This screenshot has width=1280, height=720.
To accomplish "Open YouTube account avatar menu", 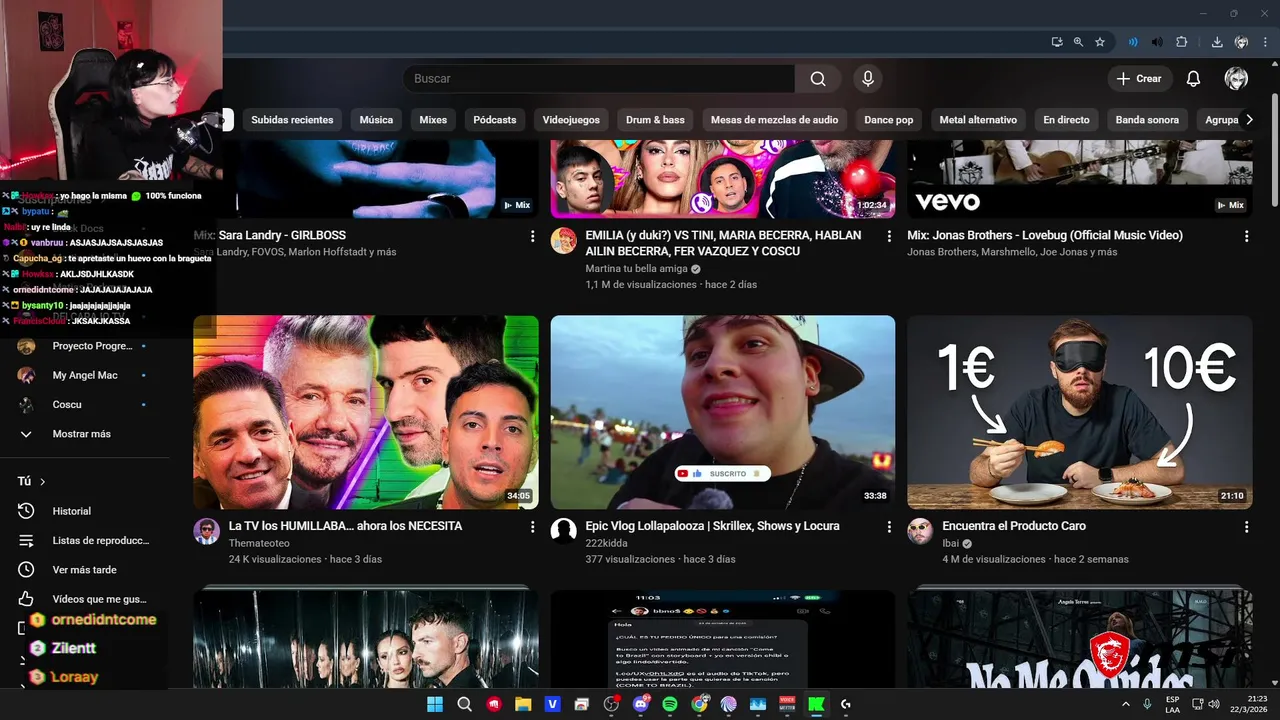I will click(x=1236, y=79).
